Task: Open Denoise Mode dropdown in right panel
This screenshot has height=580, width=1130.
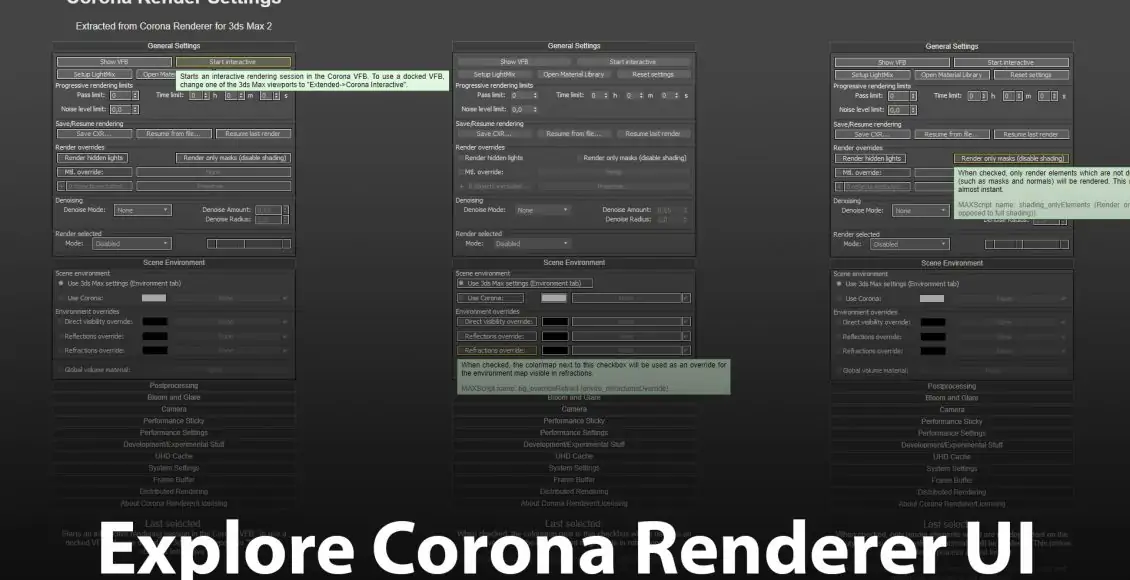Action: coord(920,211)
